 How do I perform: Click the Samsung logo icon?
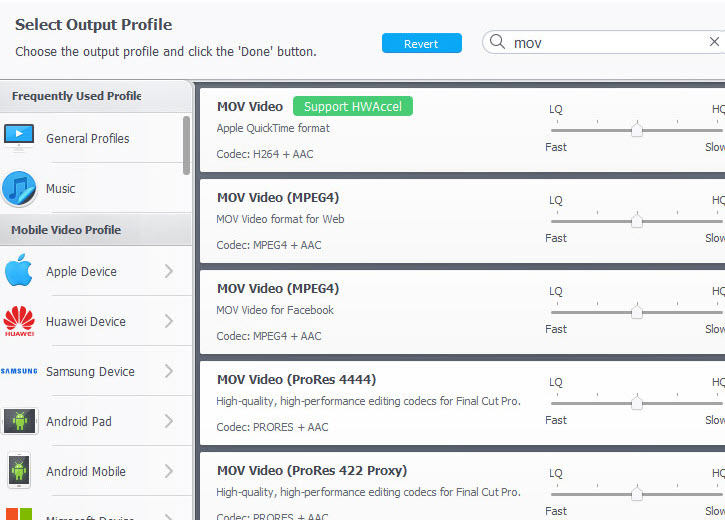[x=19, y=371]
